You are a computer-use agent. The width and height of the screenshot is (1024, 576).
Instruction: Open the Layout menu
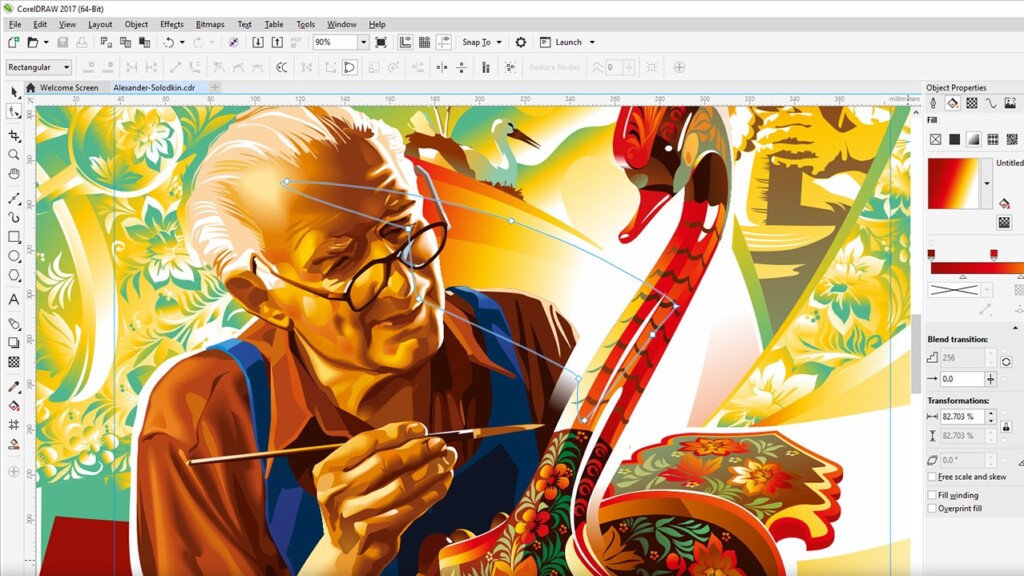tap(100, 24)
